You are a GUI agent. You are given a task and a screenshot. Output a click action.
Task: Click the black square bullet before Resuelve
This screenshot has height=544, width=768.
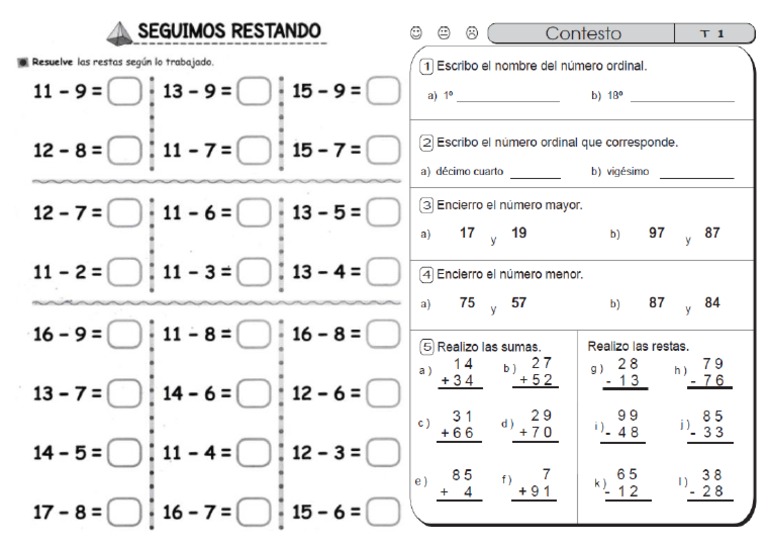coord(22,62)
